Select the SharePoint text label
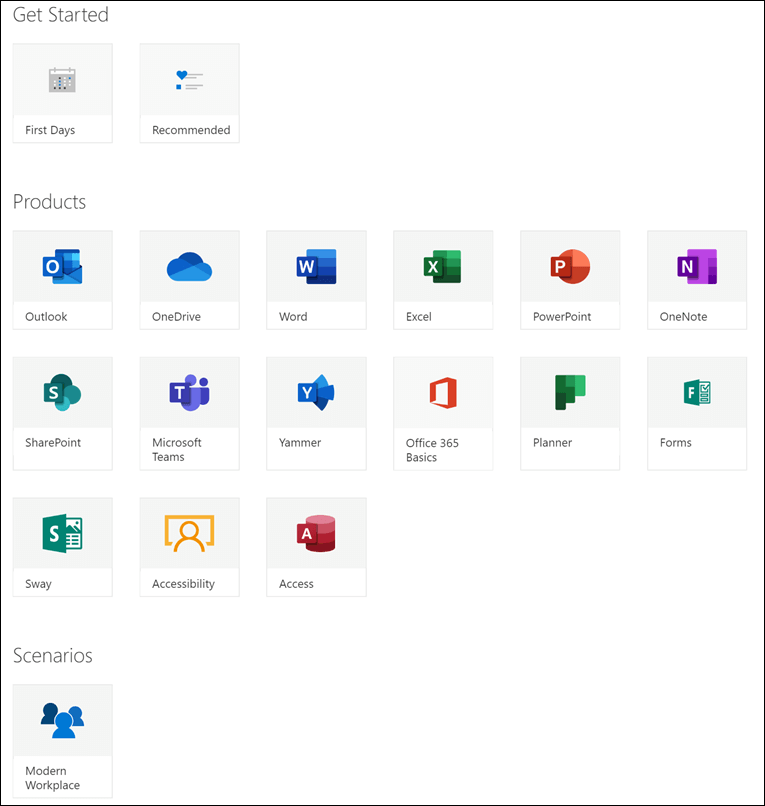This screenshot has width=765, height=806. 53,443
